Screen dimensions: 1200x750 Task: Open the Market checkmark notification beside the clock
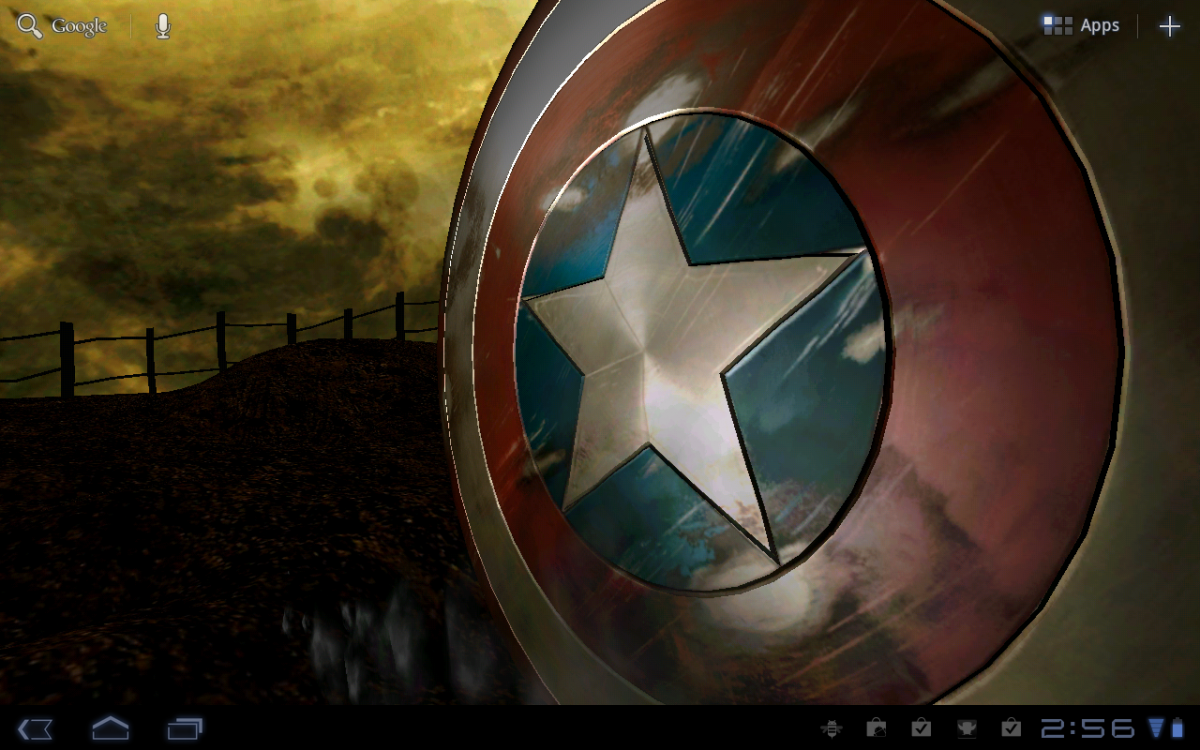pos(1011,728)
